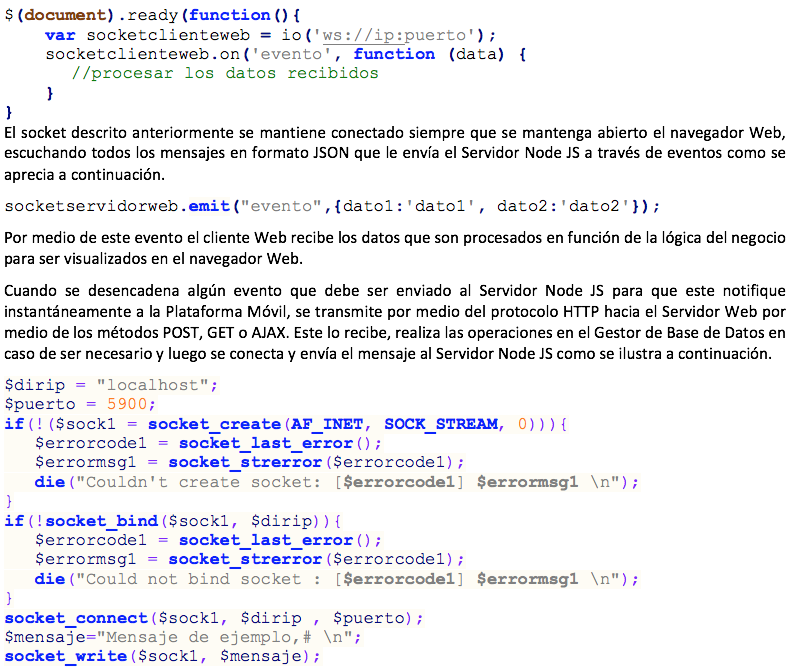Click the '$(document).ready(function(){' code line
The height and width of the screenshot is (672, 790).
click(x=152, y=15)
